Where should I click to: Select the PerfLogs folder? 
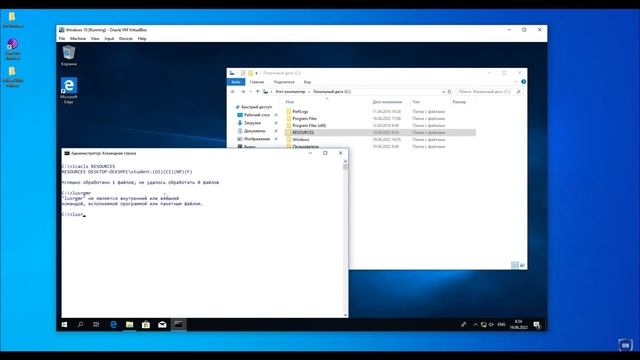pos(300,111)
